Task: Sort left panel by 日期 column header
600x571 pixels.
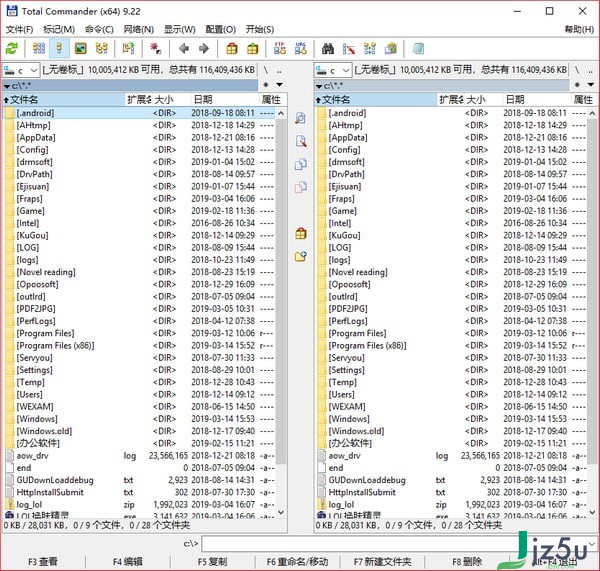Action: pyautogui.click(x=225, y=100)
